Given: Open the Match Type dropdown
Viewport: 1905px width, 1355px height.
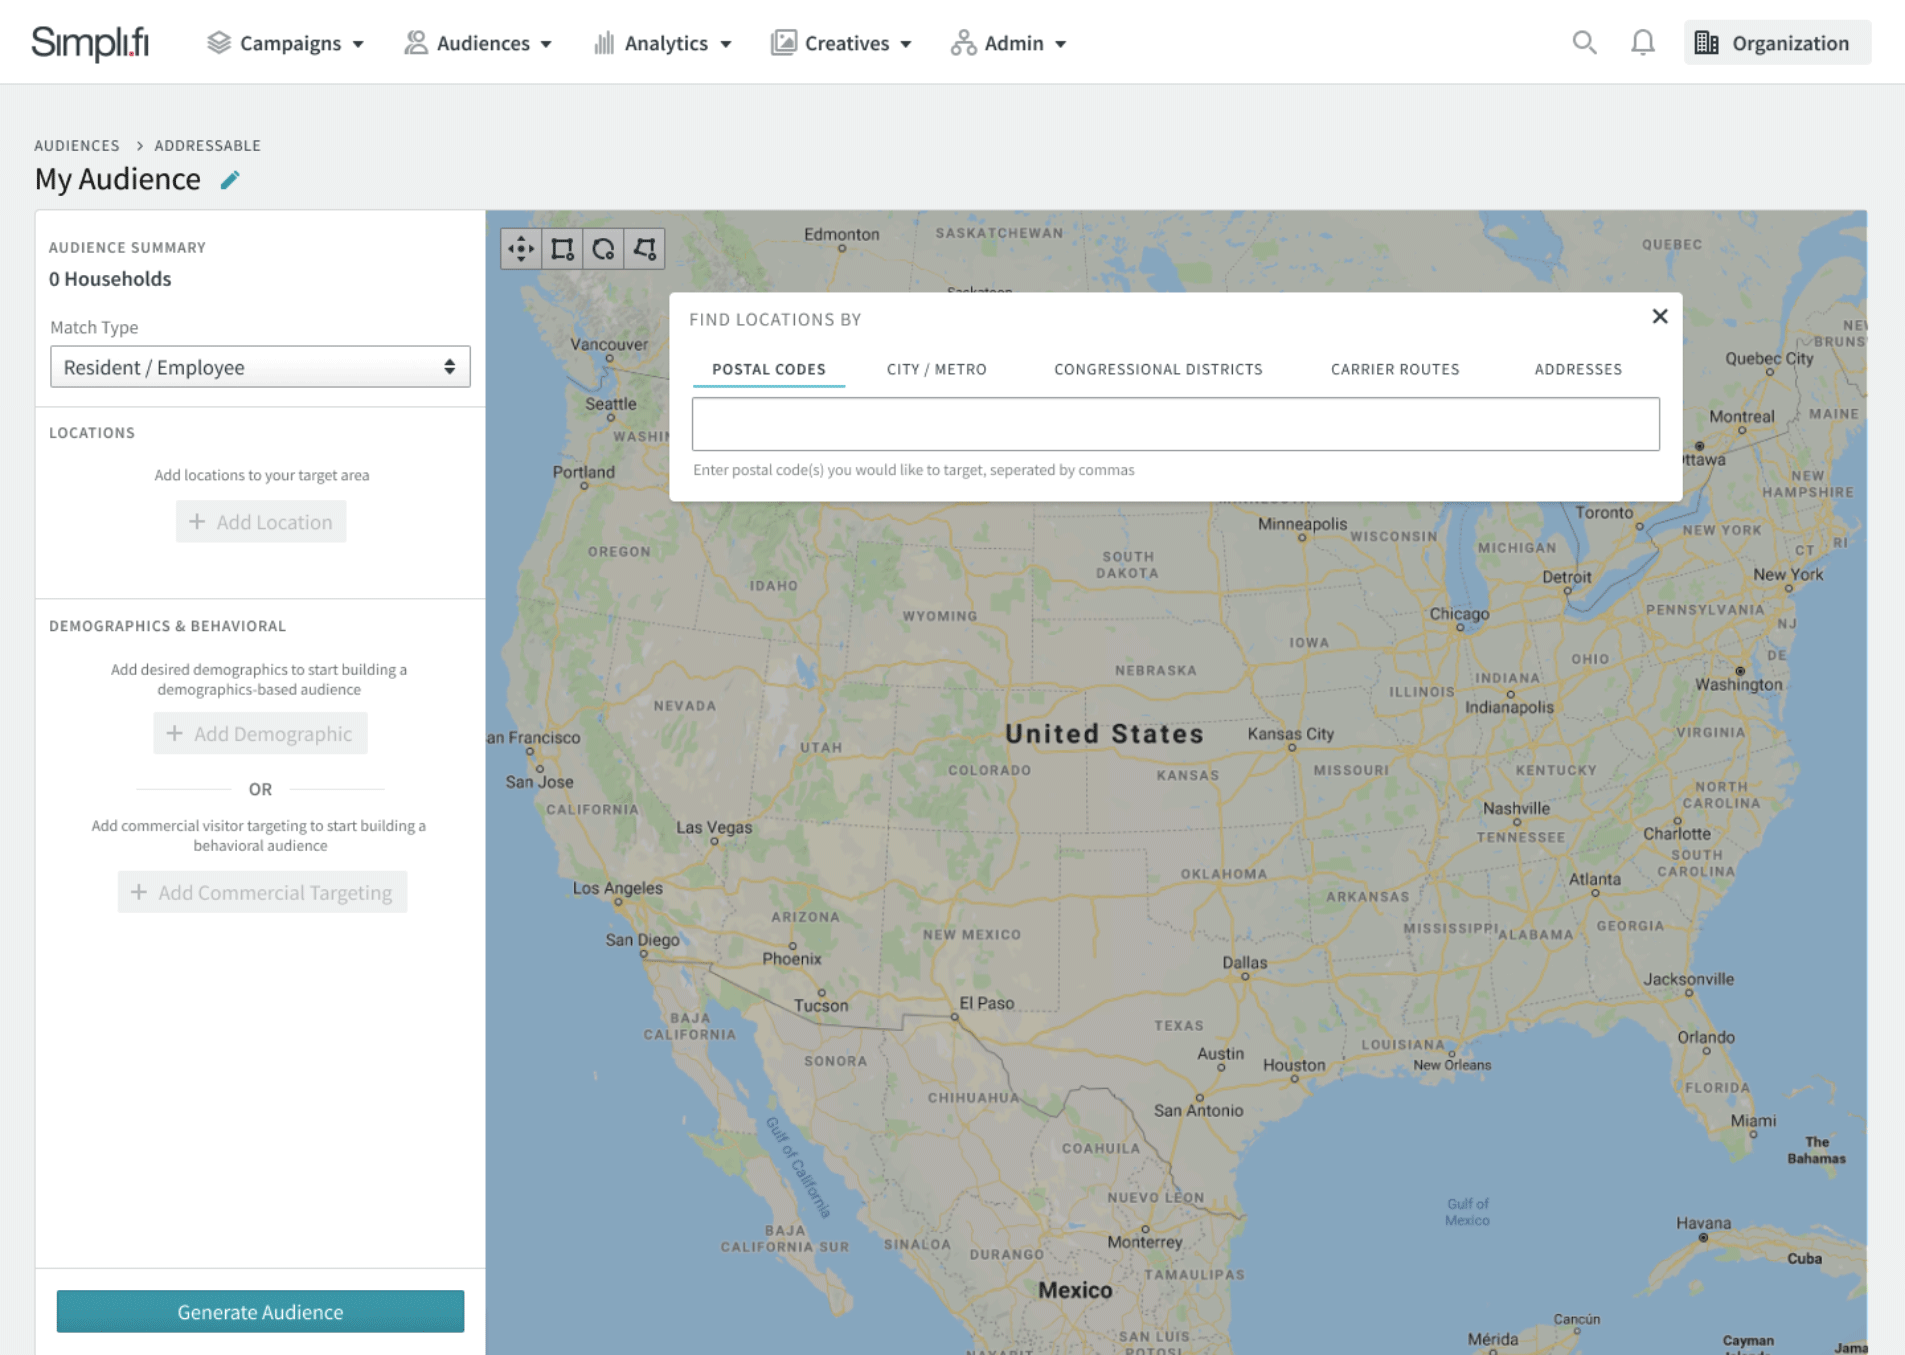Looking at the screenshot, I should tap(260, 367).
